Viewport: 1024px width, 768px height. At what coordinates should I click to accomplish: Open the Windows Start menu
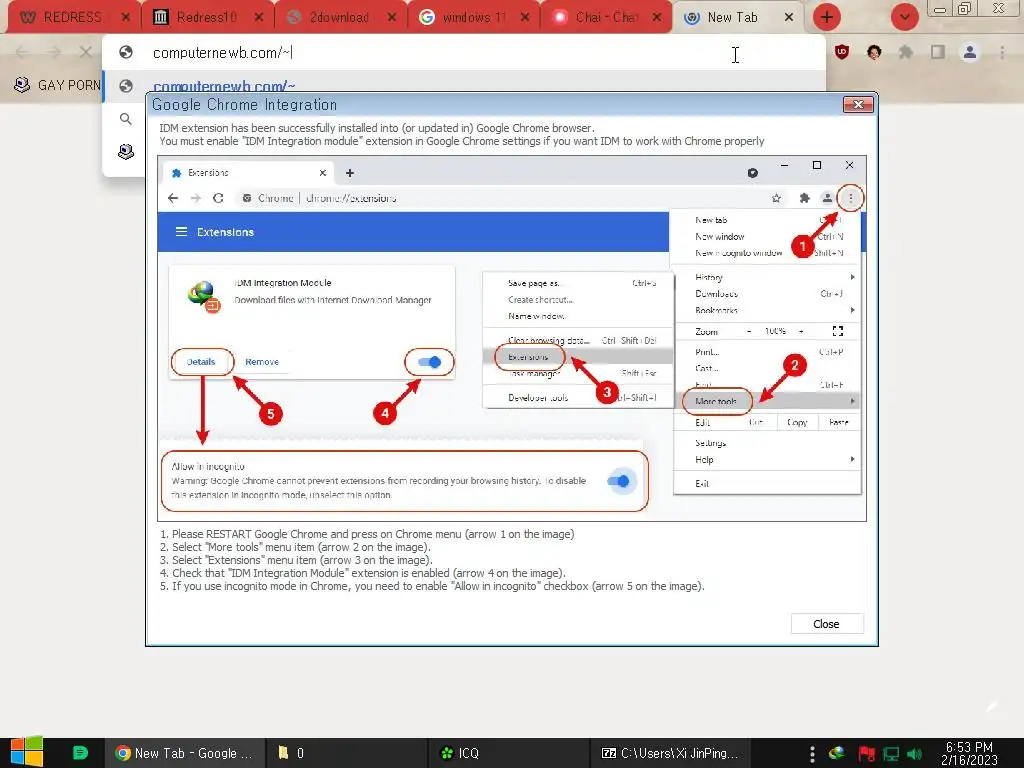pos(26,752)
